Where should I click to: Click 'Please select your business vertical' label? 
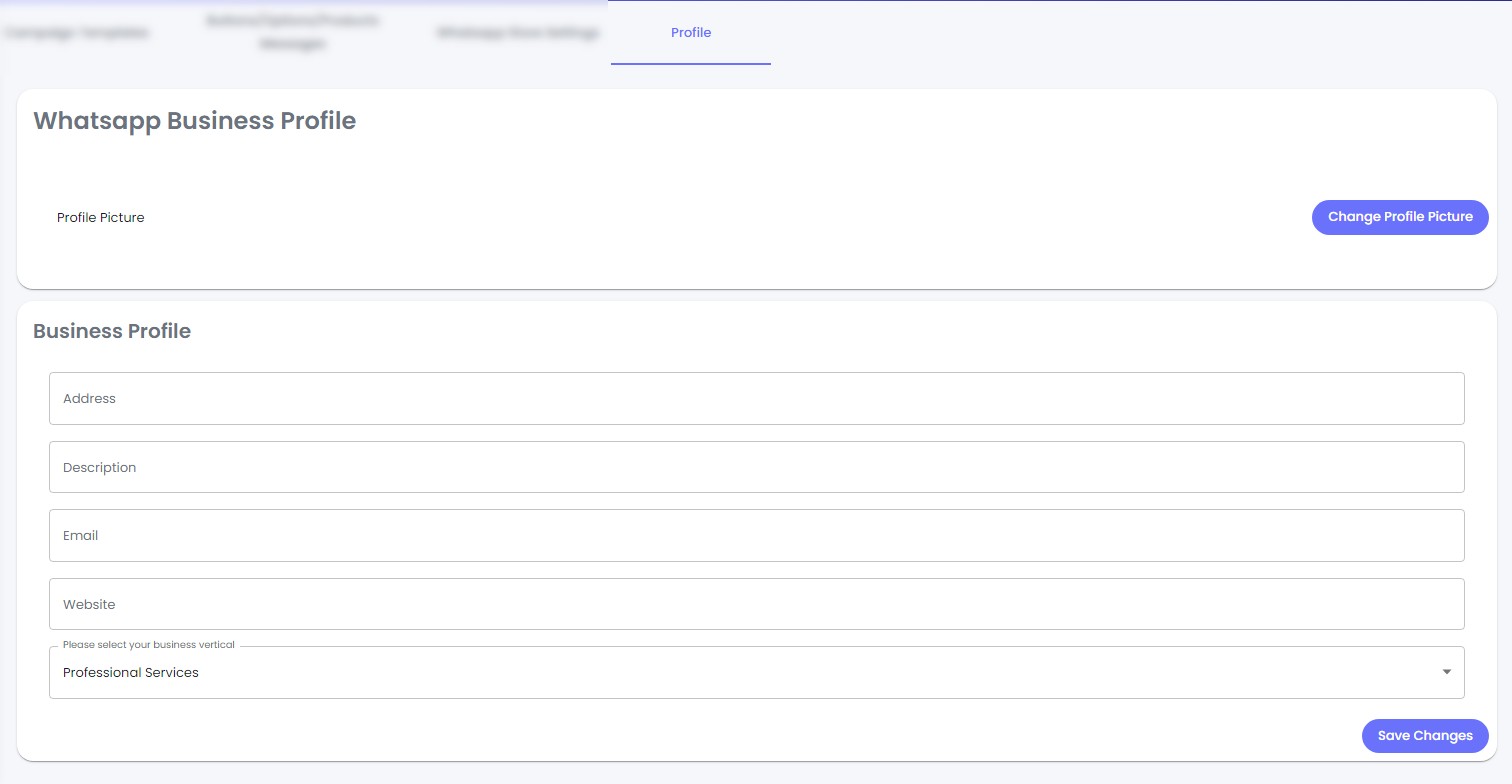[149, 645]
